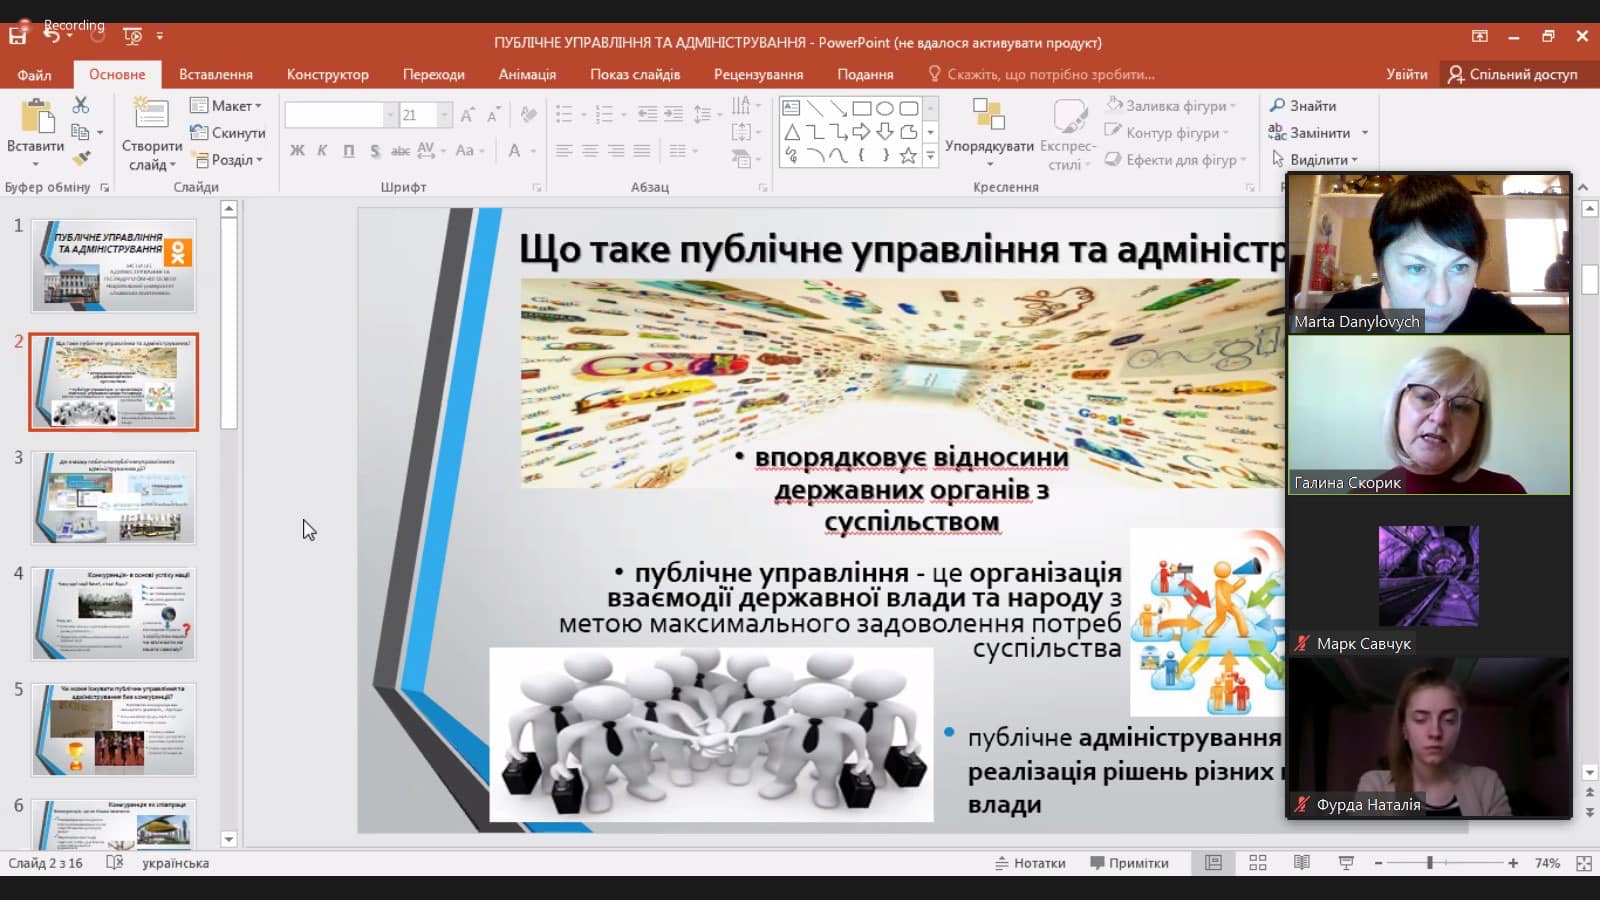Viewport: 1600px width, 900px height.
Task: Switch to the Конструктор ribbon tab
Action: coord(328,74)
